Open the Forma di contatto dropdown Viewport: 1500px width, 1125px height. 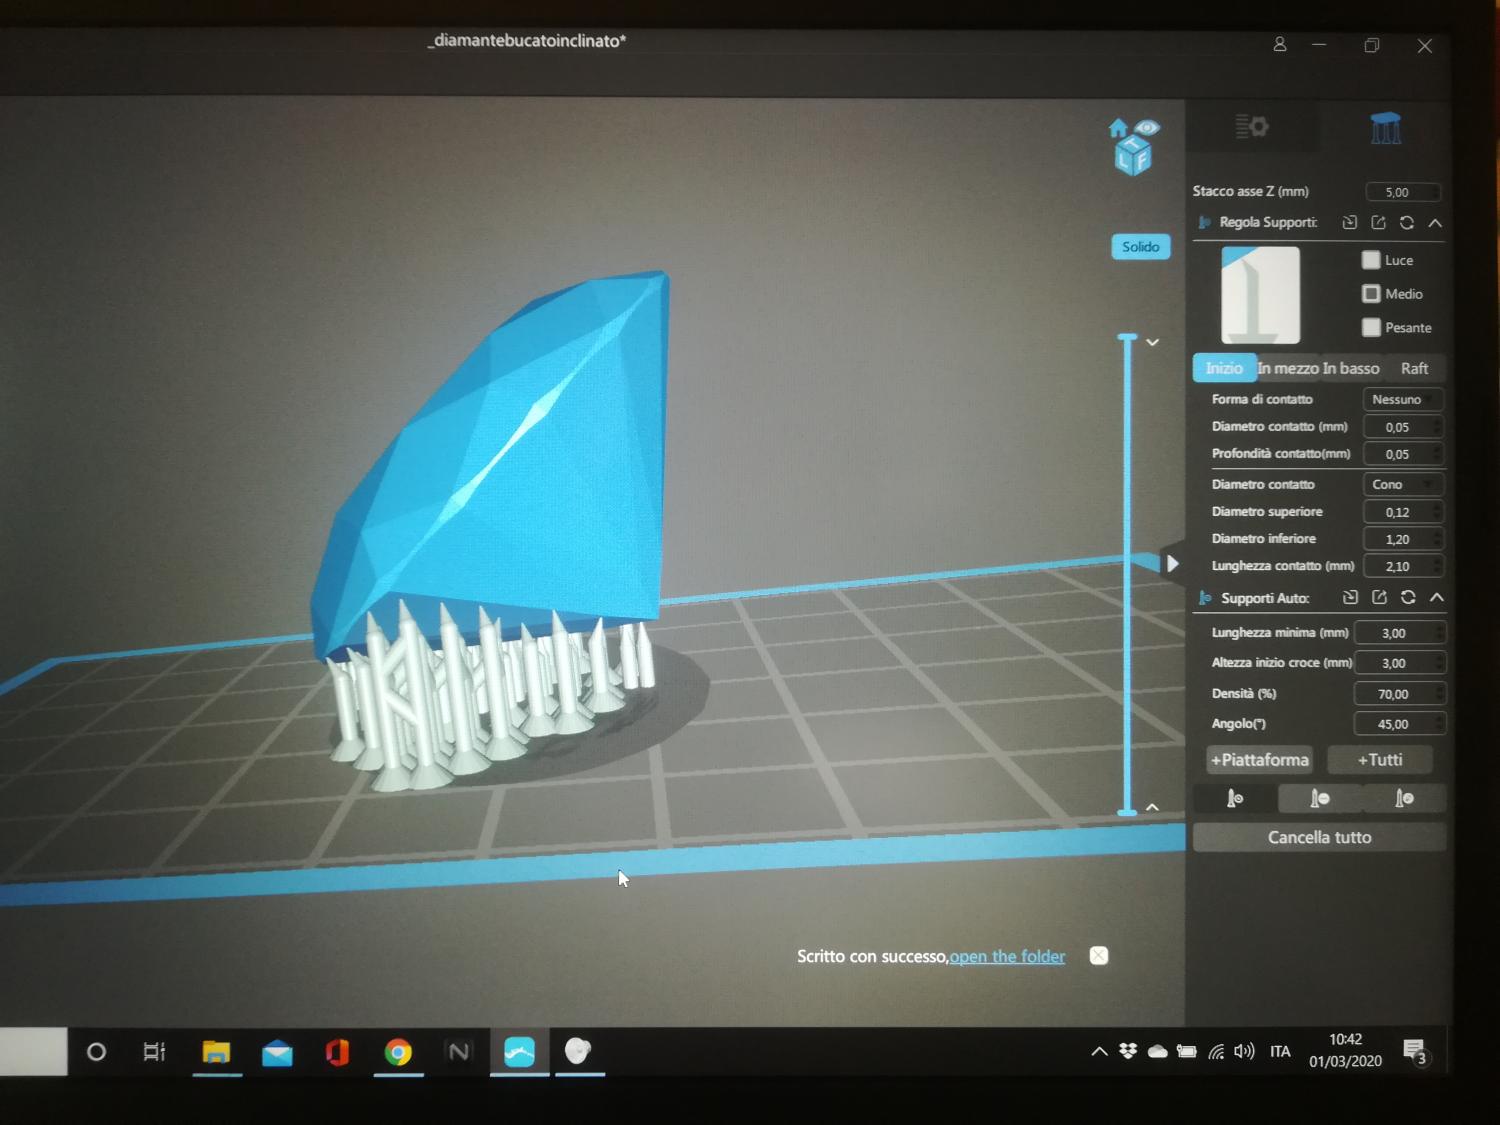click(1402, 399)
